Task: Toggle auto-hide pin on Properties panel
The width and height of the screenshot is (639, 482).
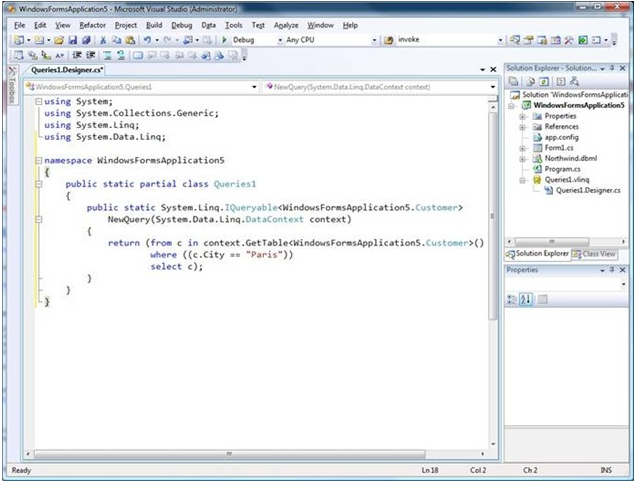Action: 612,270
